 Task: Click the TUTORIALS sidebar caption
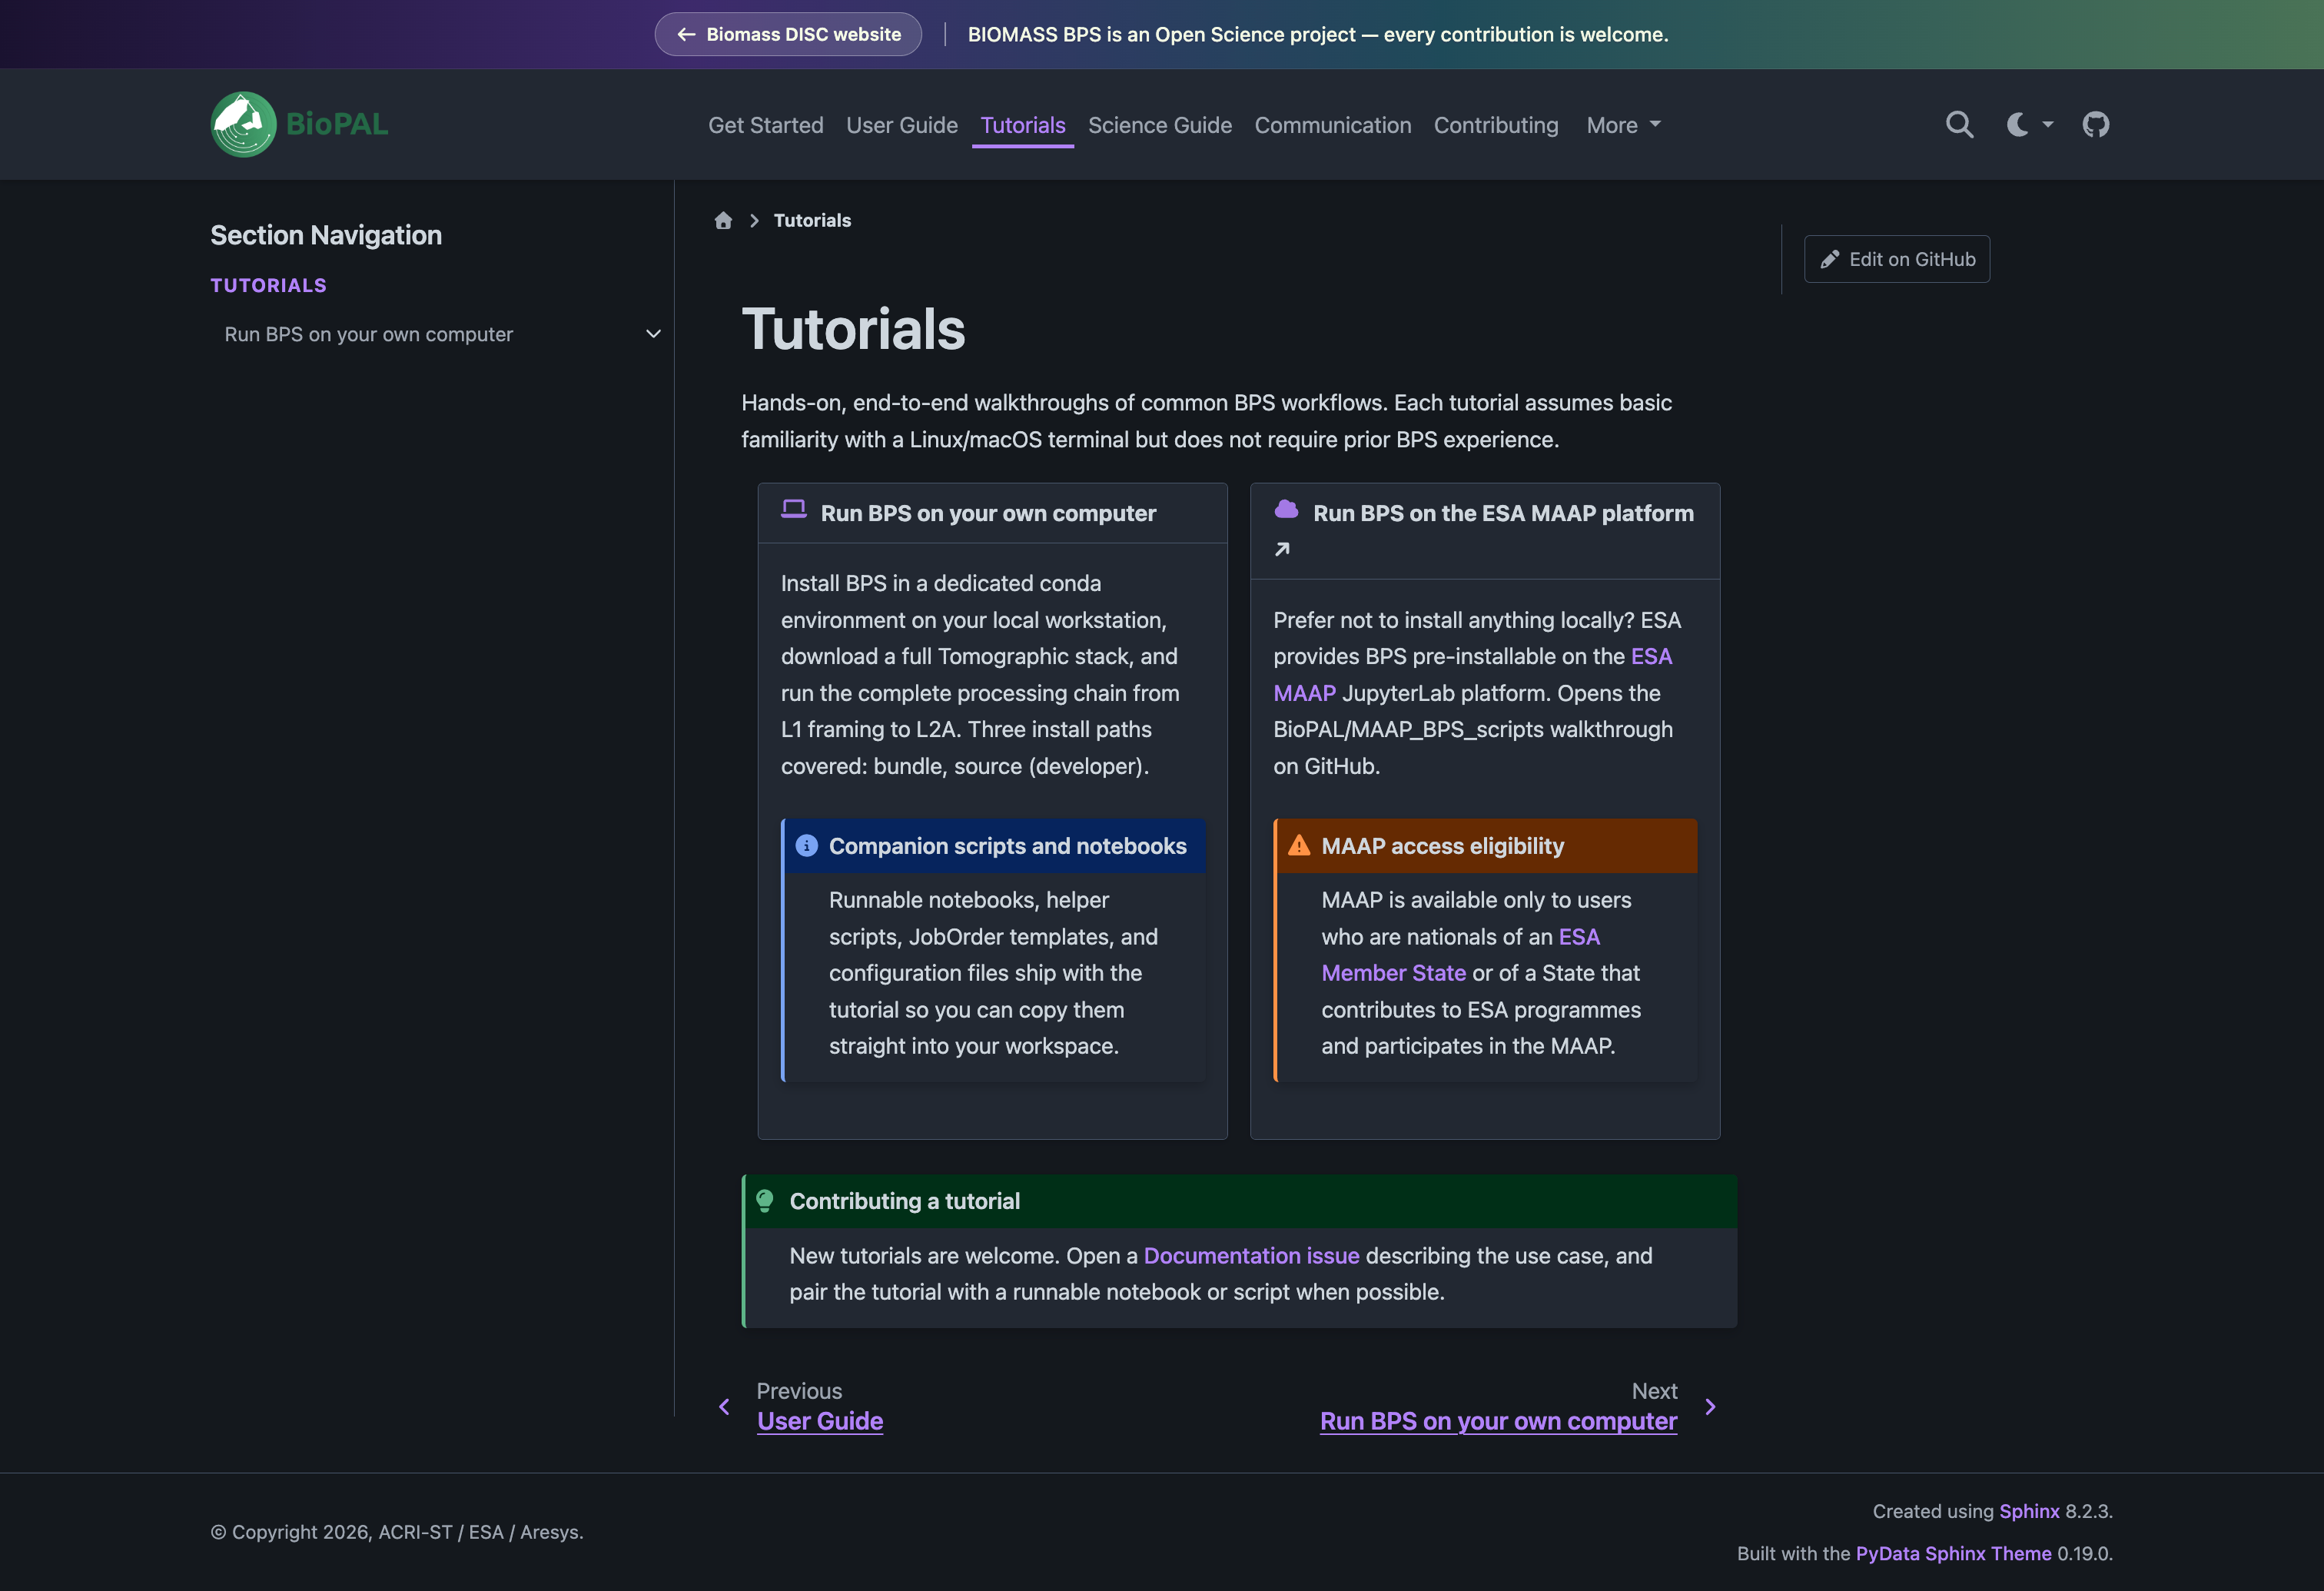click(x=268, y=285)
